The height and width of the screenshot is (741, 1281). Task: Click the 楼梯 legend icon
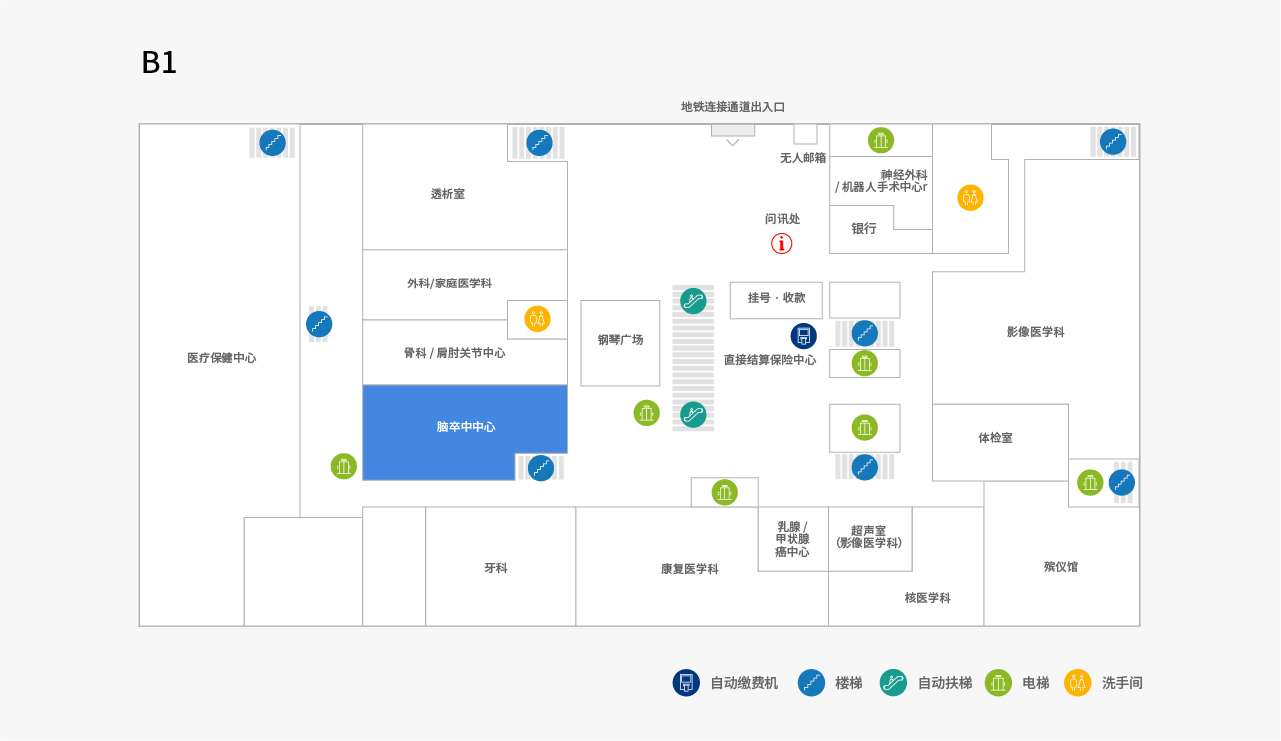click(x=811, y=683)
